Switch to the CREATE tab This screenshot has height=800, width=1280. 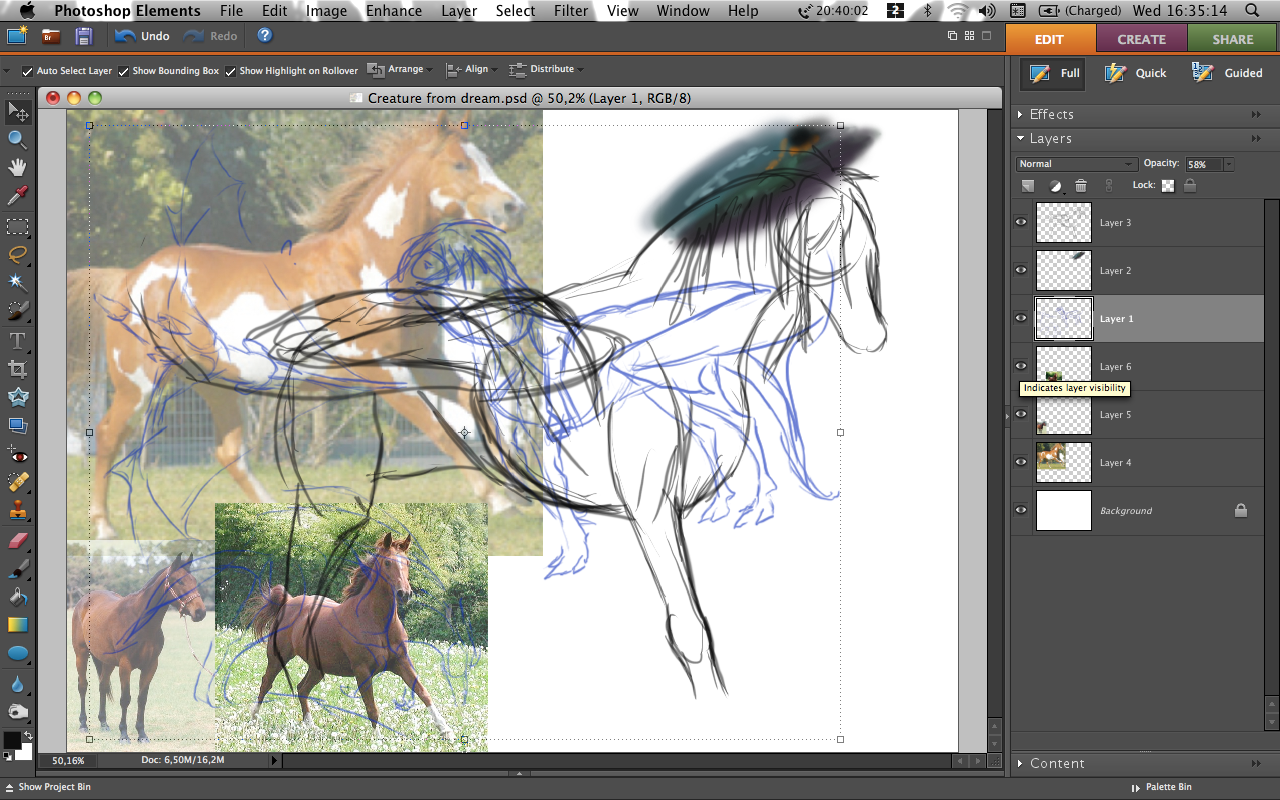(1141, 39)
